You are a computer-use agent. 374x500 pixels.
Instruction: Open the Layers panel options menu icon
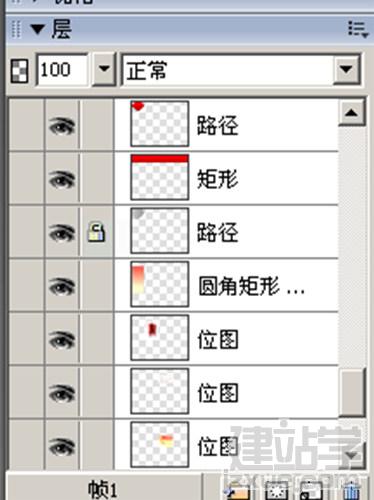(x=358, y=29)
